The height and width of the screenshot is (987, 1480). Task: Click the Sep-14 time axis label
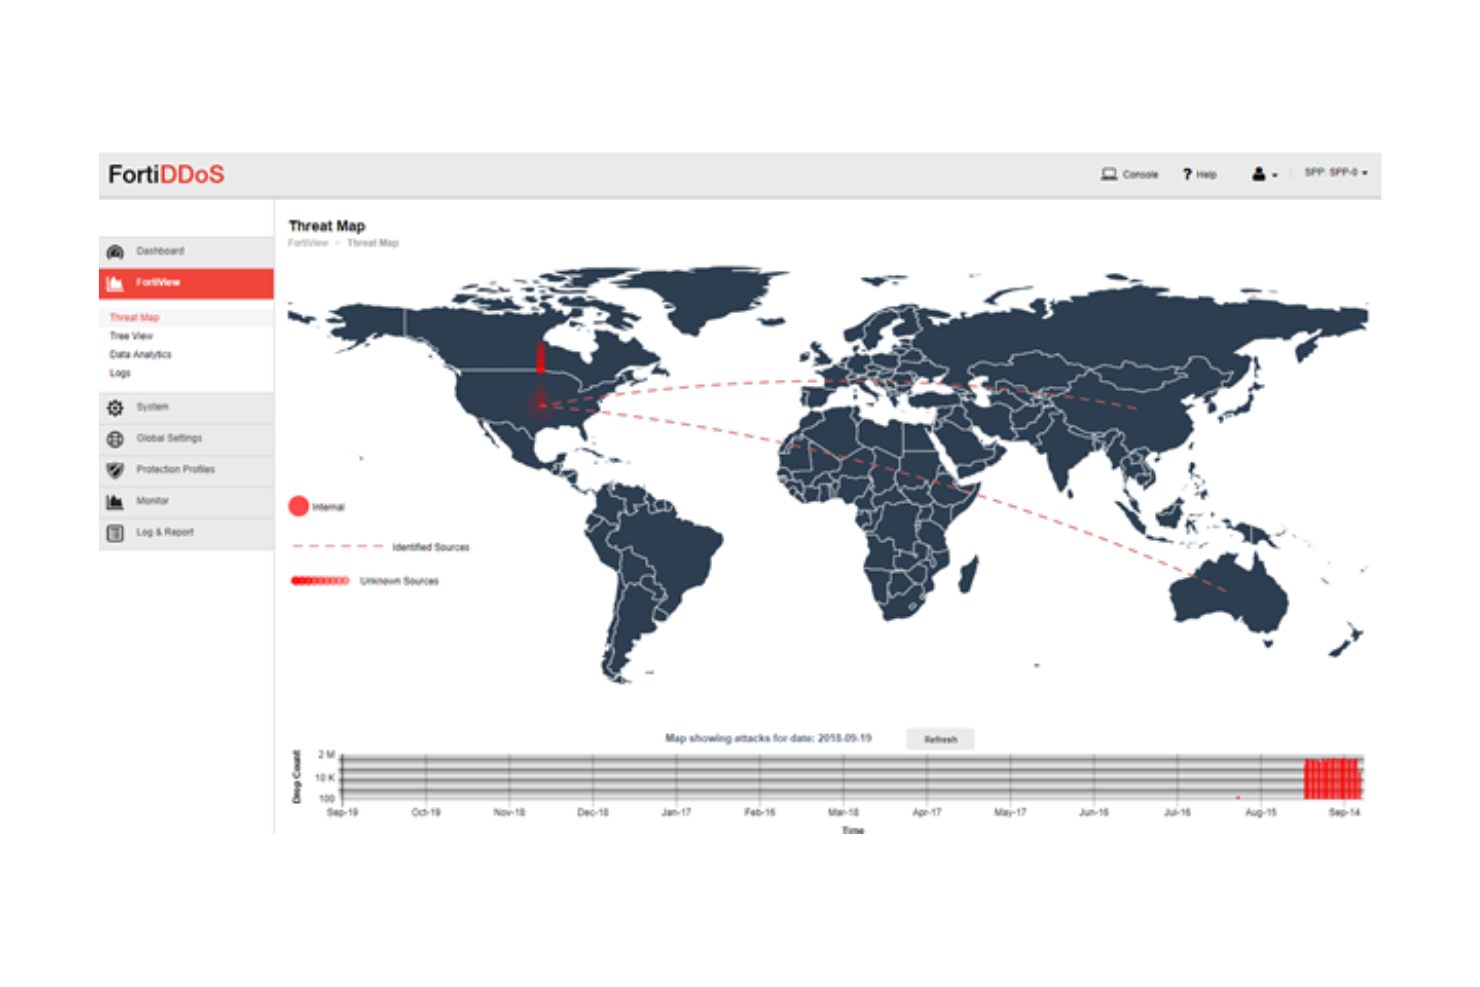pos(1344,813)
